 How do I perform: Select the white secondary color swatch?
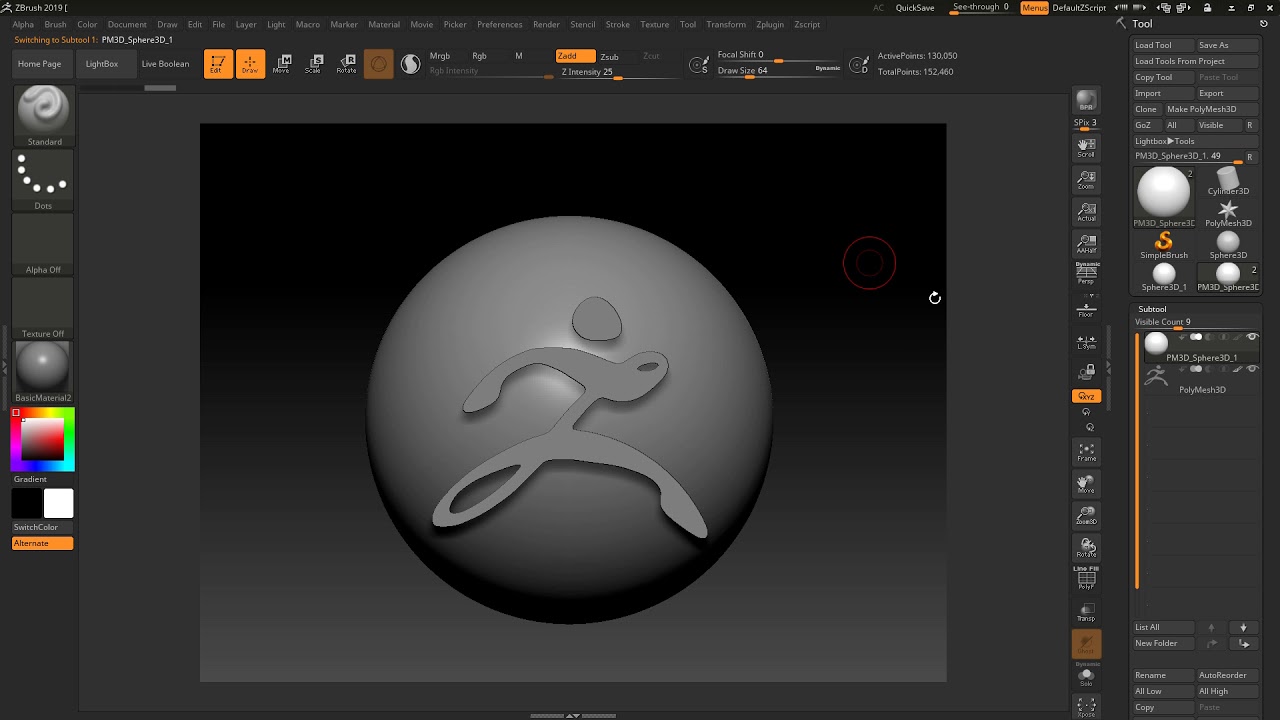coord(59,504)
